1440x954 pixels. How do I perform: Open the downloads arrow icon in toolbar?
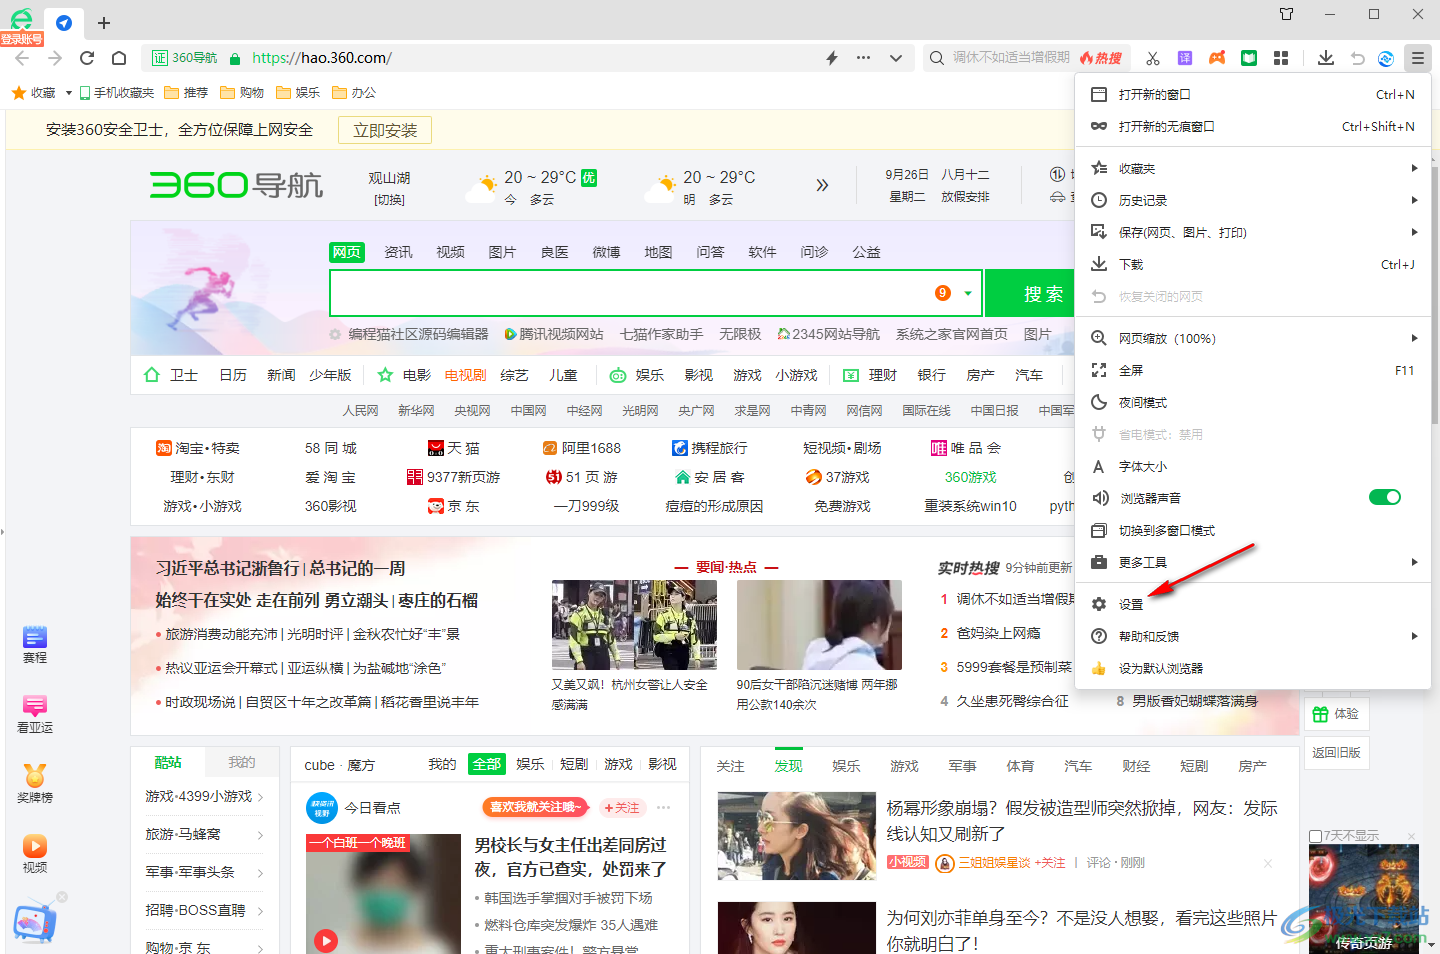(x=1326, y=58)
